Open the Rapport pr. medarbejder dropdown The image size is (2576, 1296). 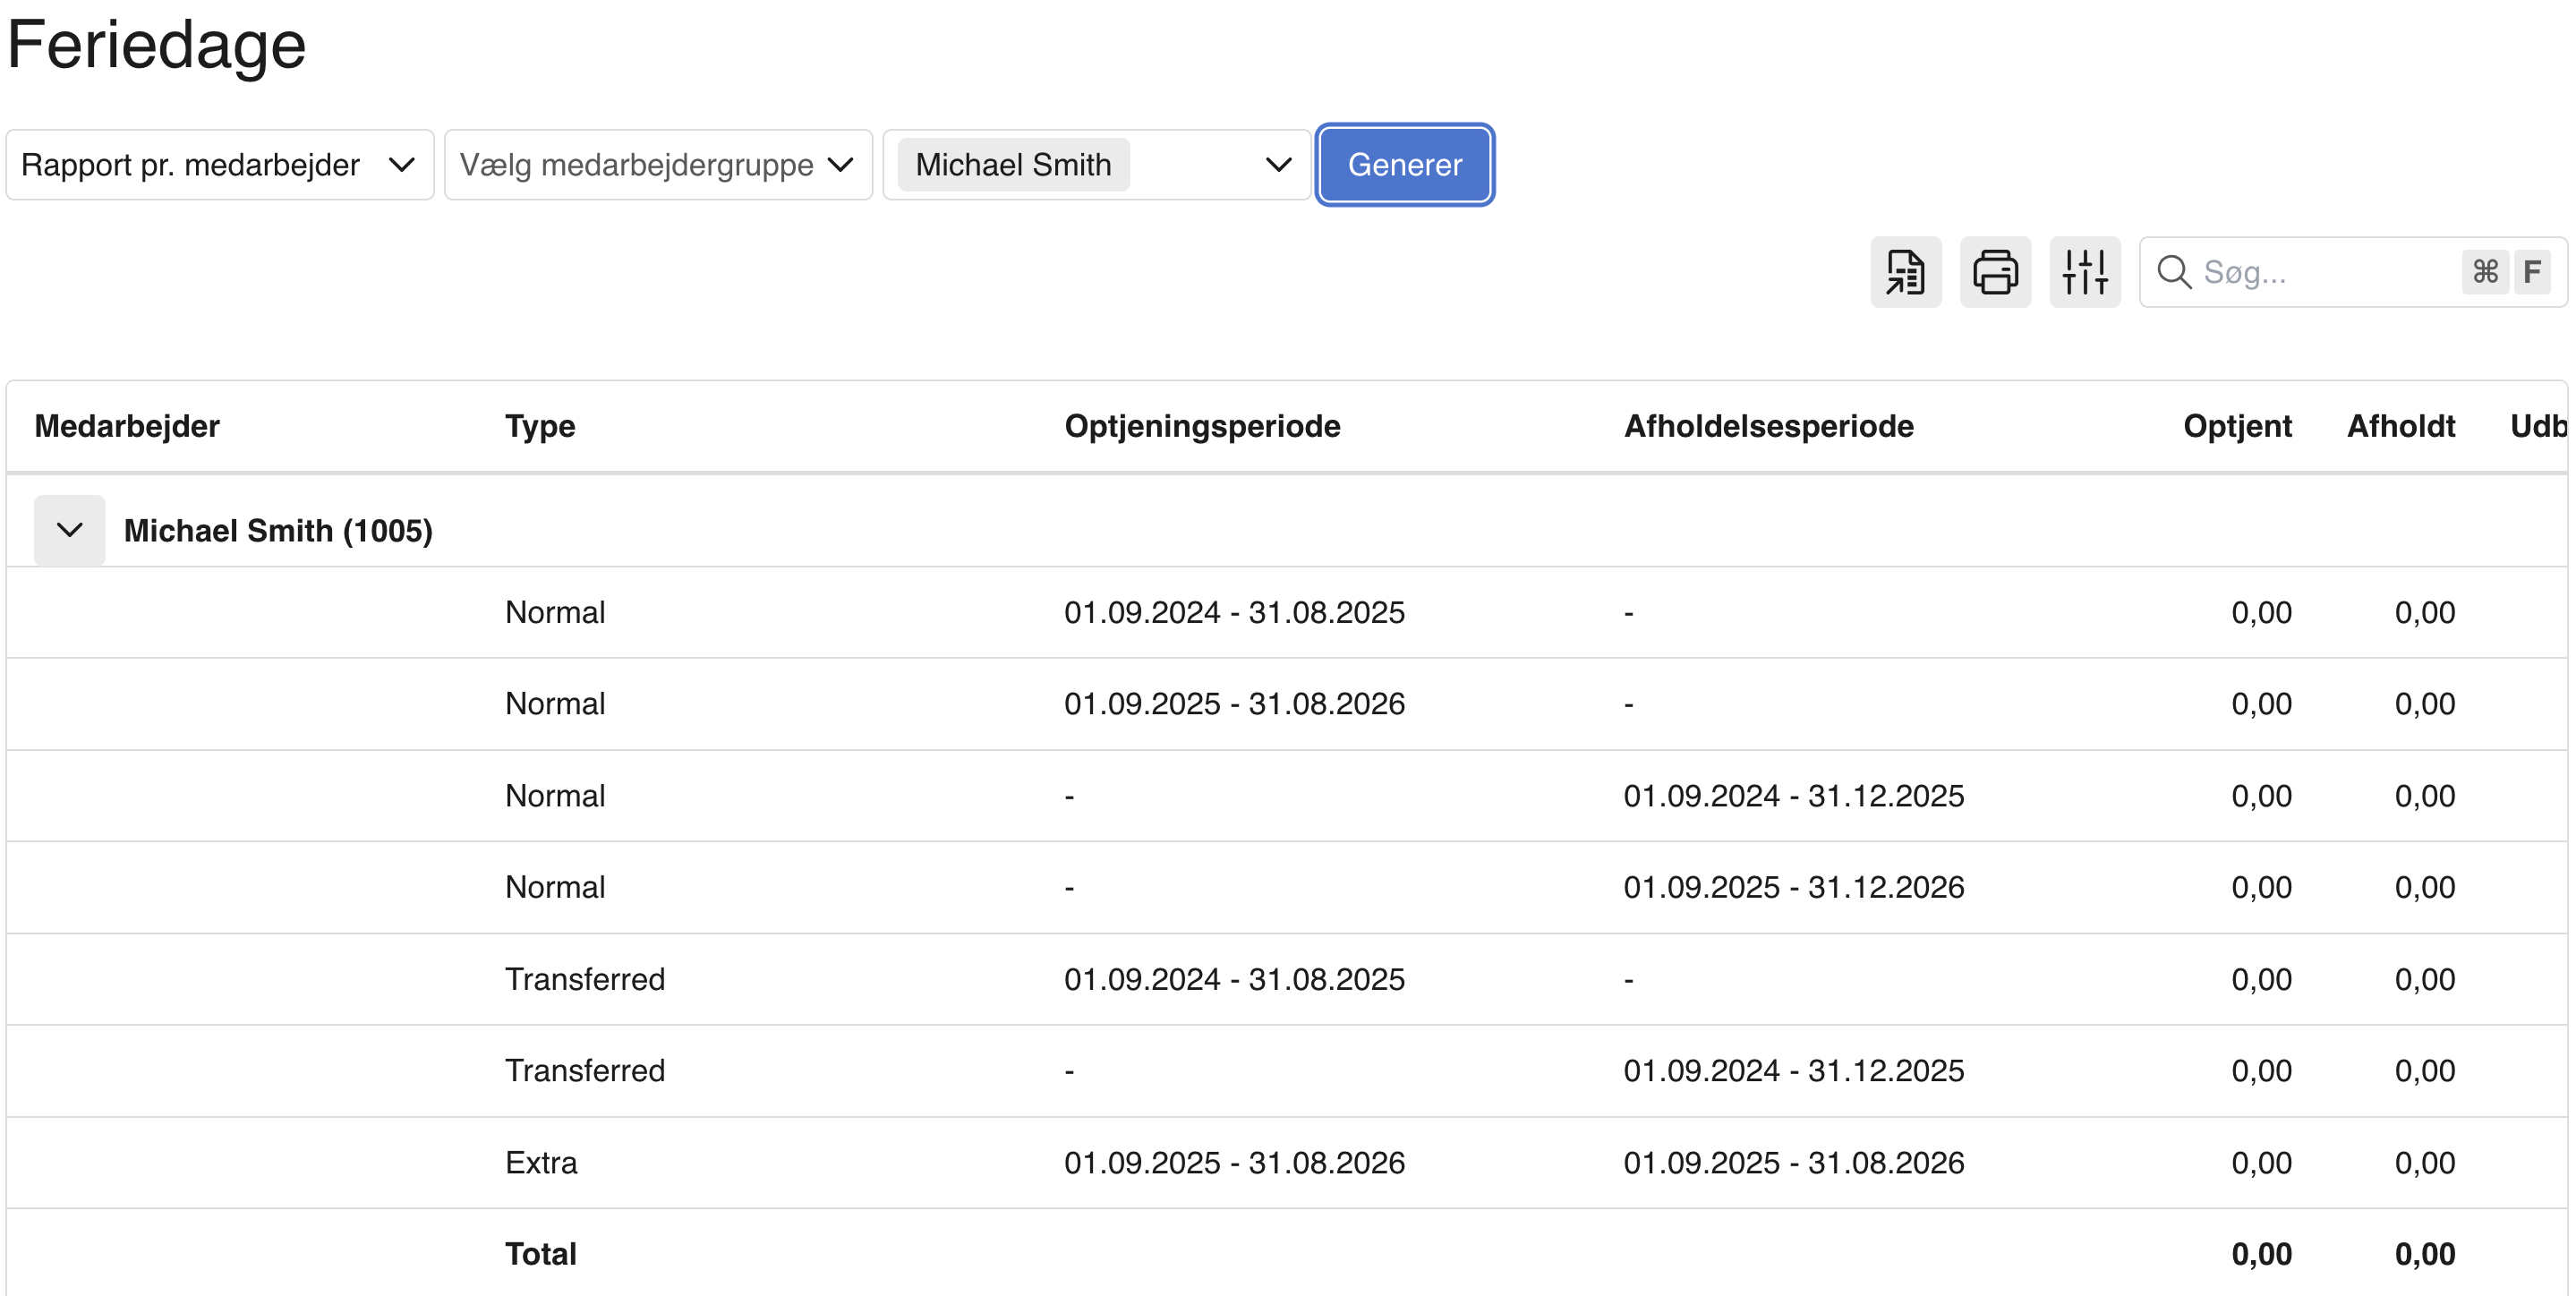219,165
